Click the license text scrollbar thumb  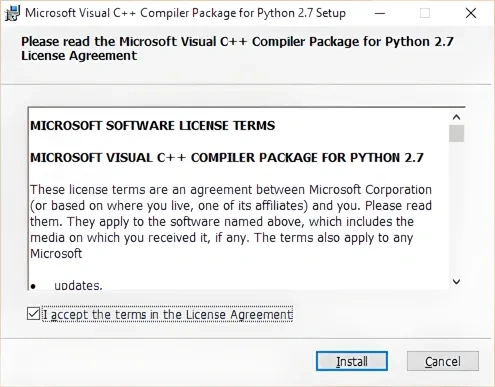pyautogui.click(x=456, y=133)
